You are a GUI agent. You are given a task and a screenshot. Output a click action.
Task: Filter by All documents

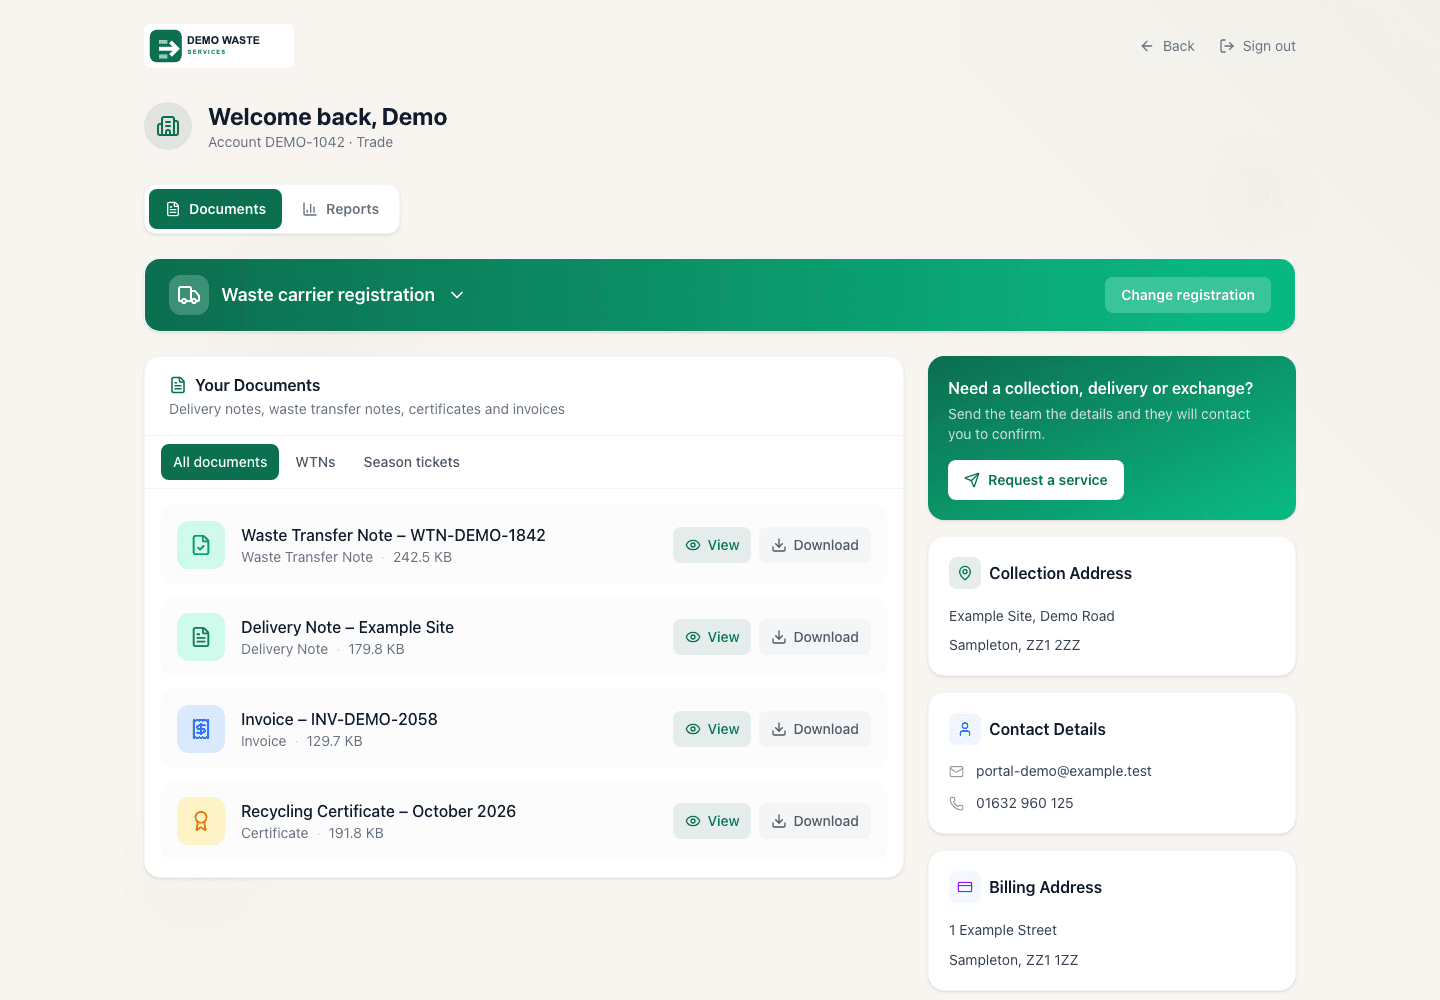coord(220,462)
